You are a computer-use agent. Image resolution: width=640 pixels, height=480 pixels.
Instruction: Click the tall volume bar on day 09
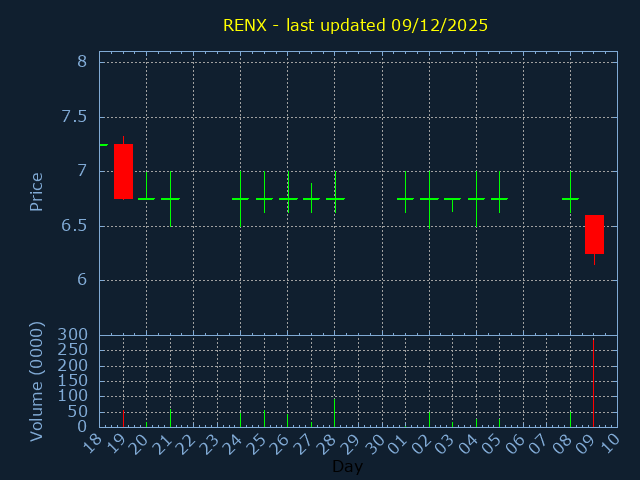(x=594, y=385)
